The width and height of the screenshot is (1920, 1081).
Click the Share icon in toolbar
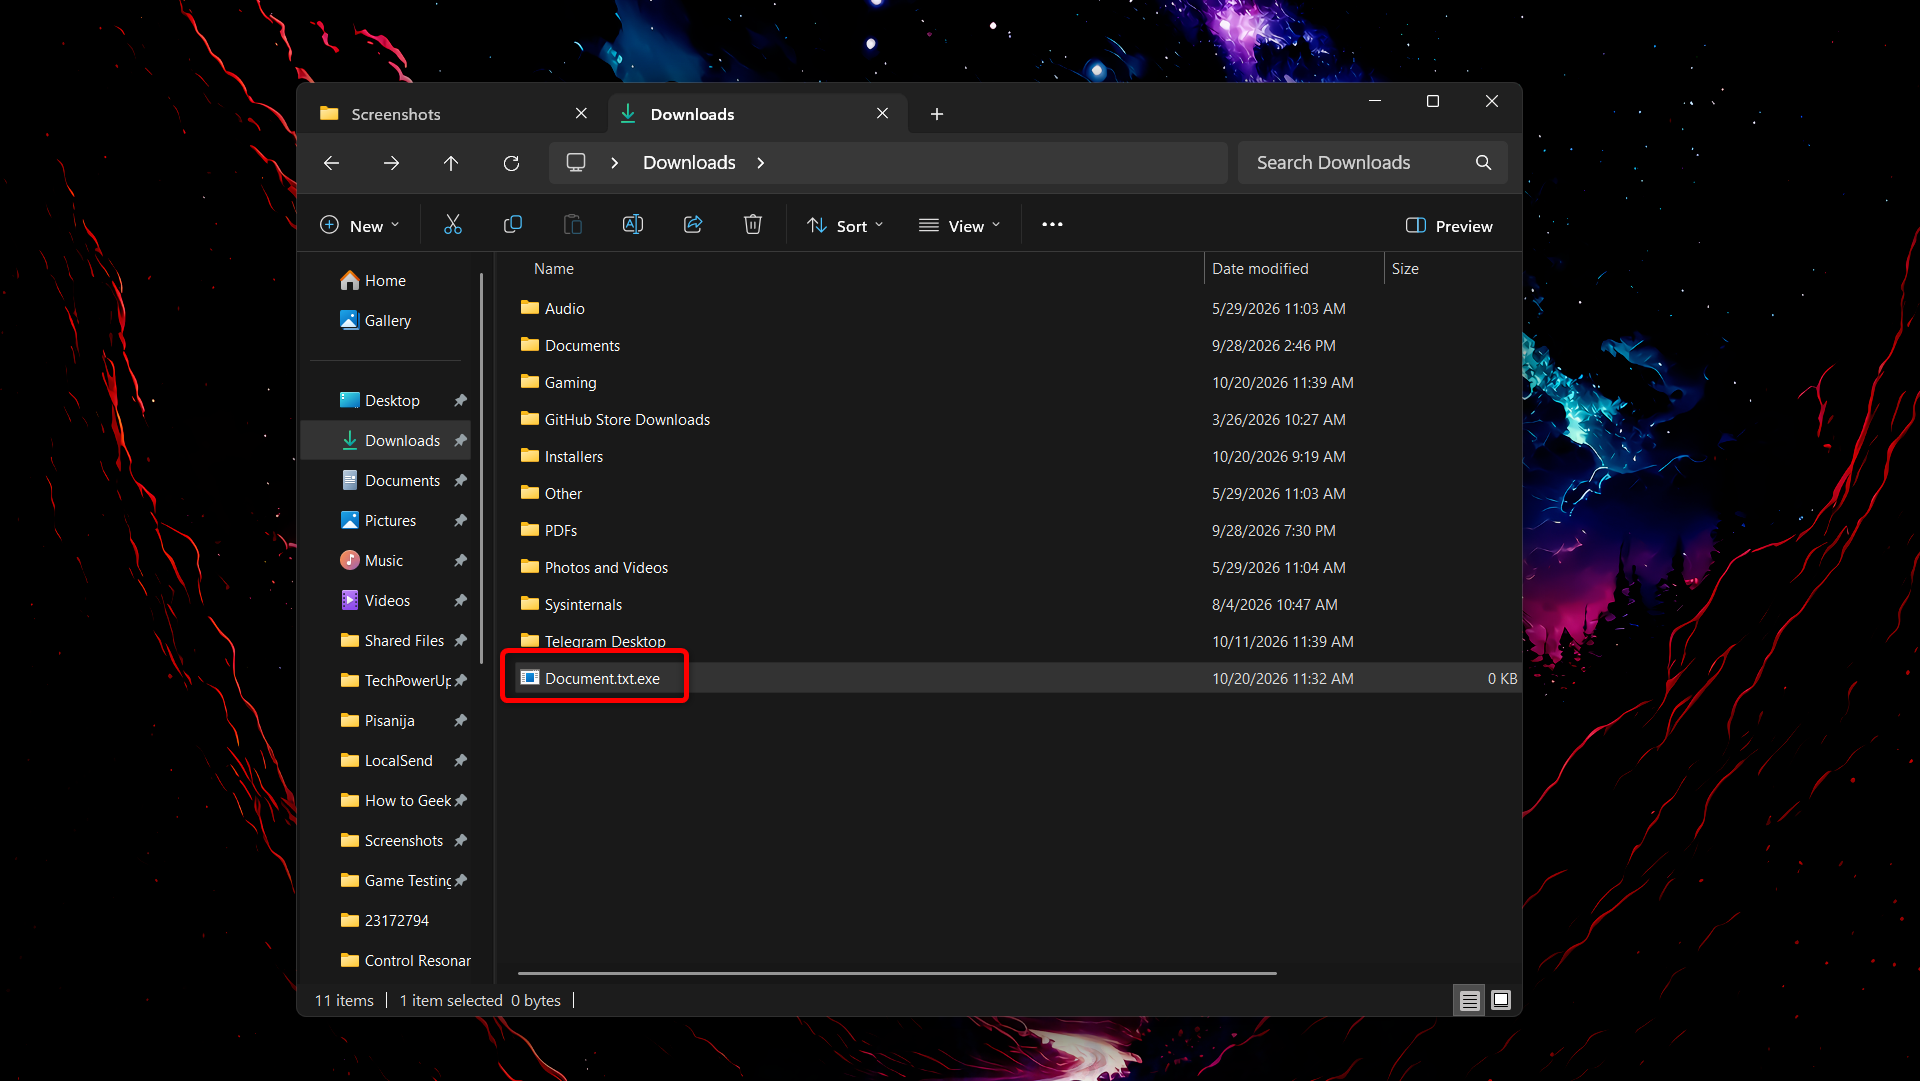click(693, 225)
